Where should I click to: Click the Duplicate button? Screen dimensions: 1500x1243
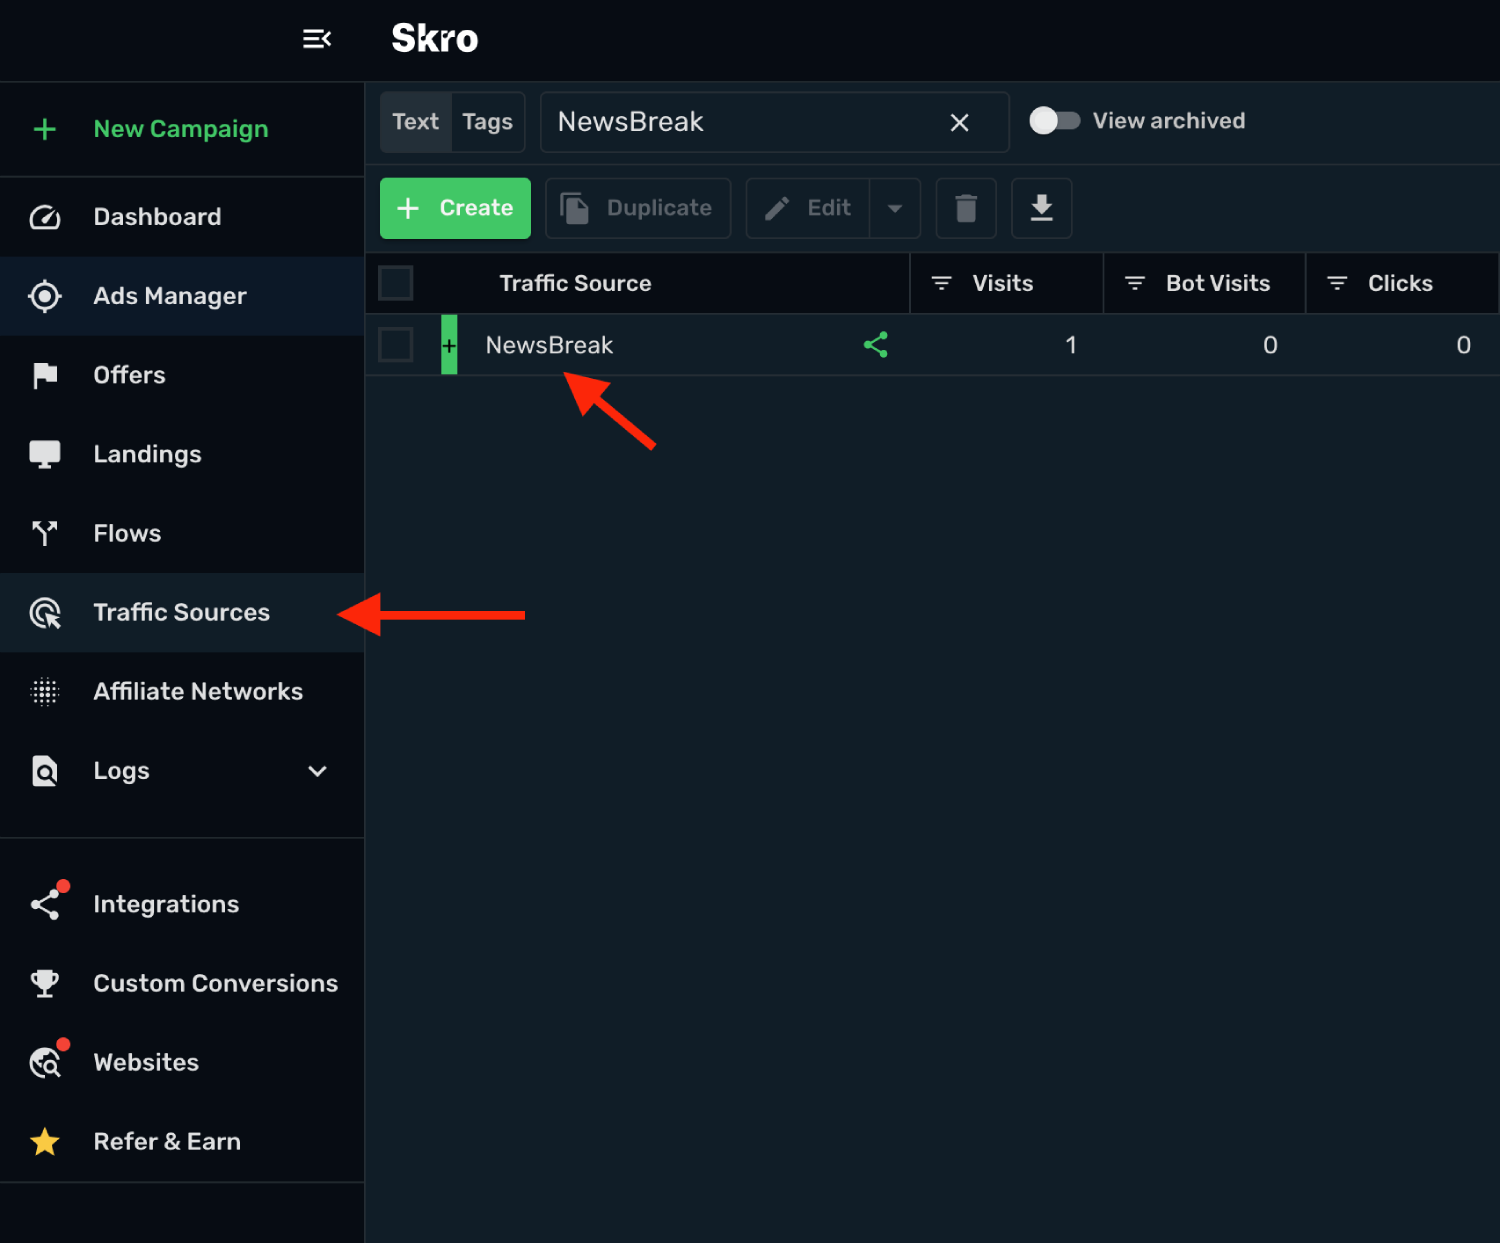638,208
